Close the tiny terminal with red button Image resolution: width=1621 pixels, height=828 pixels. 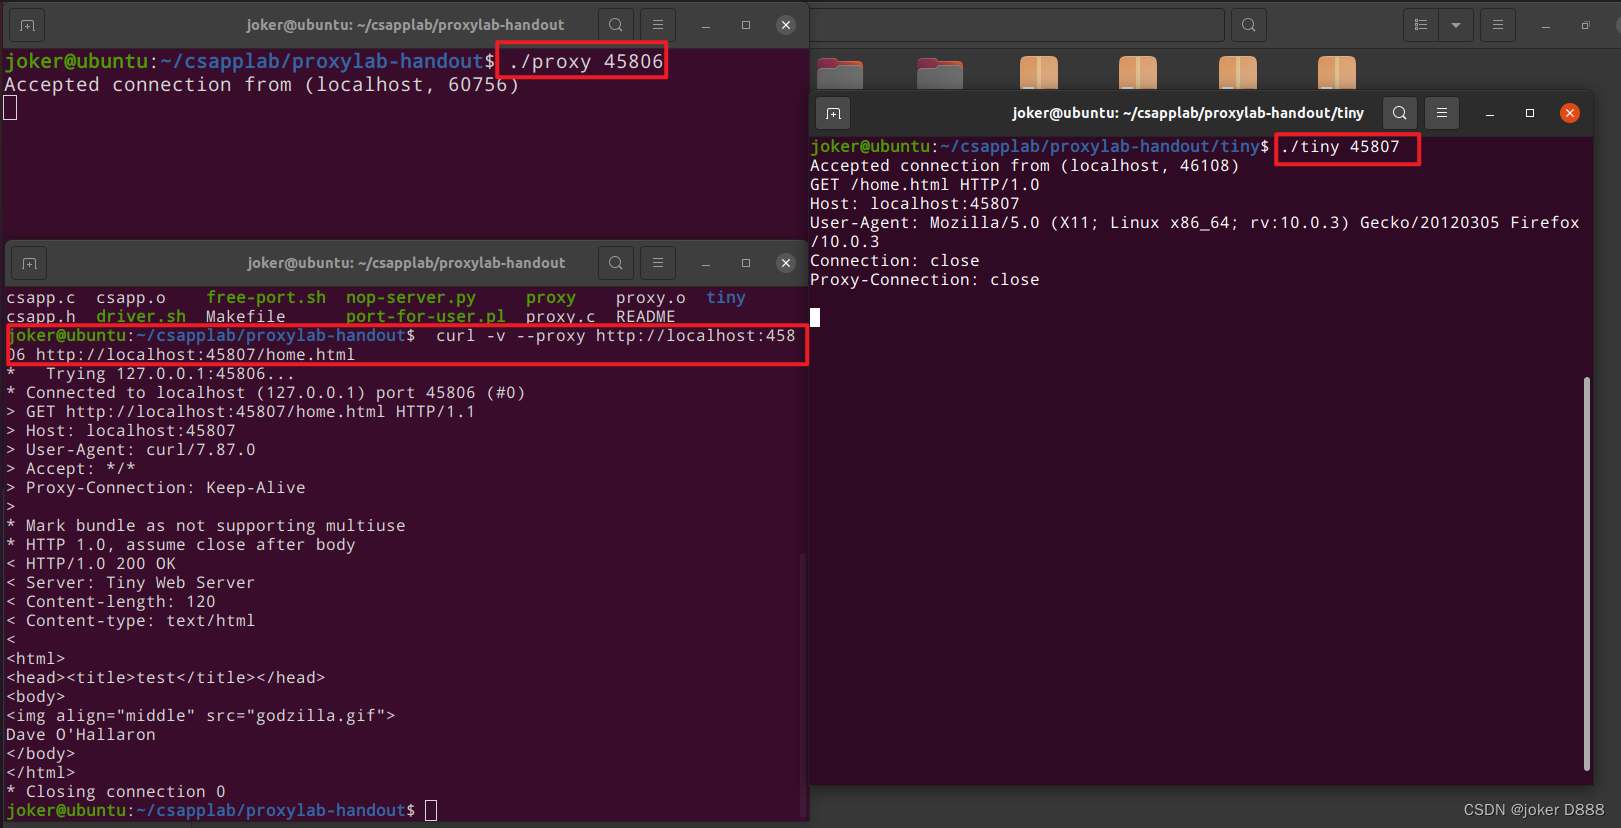click(1570, 113)
